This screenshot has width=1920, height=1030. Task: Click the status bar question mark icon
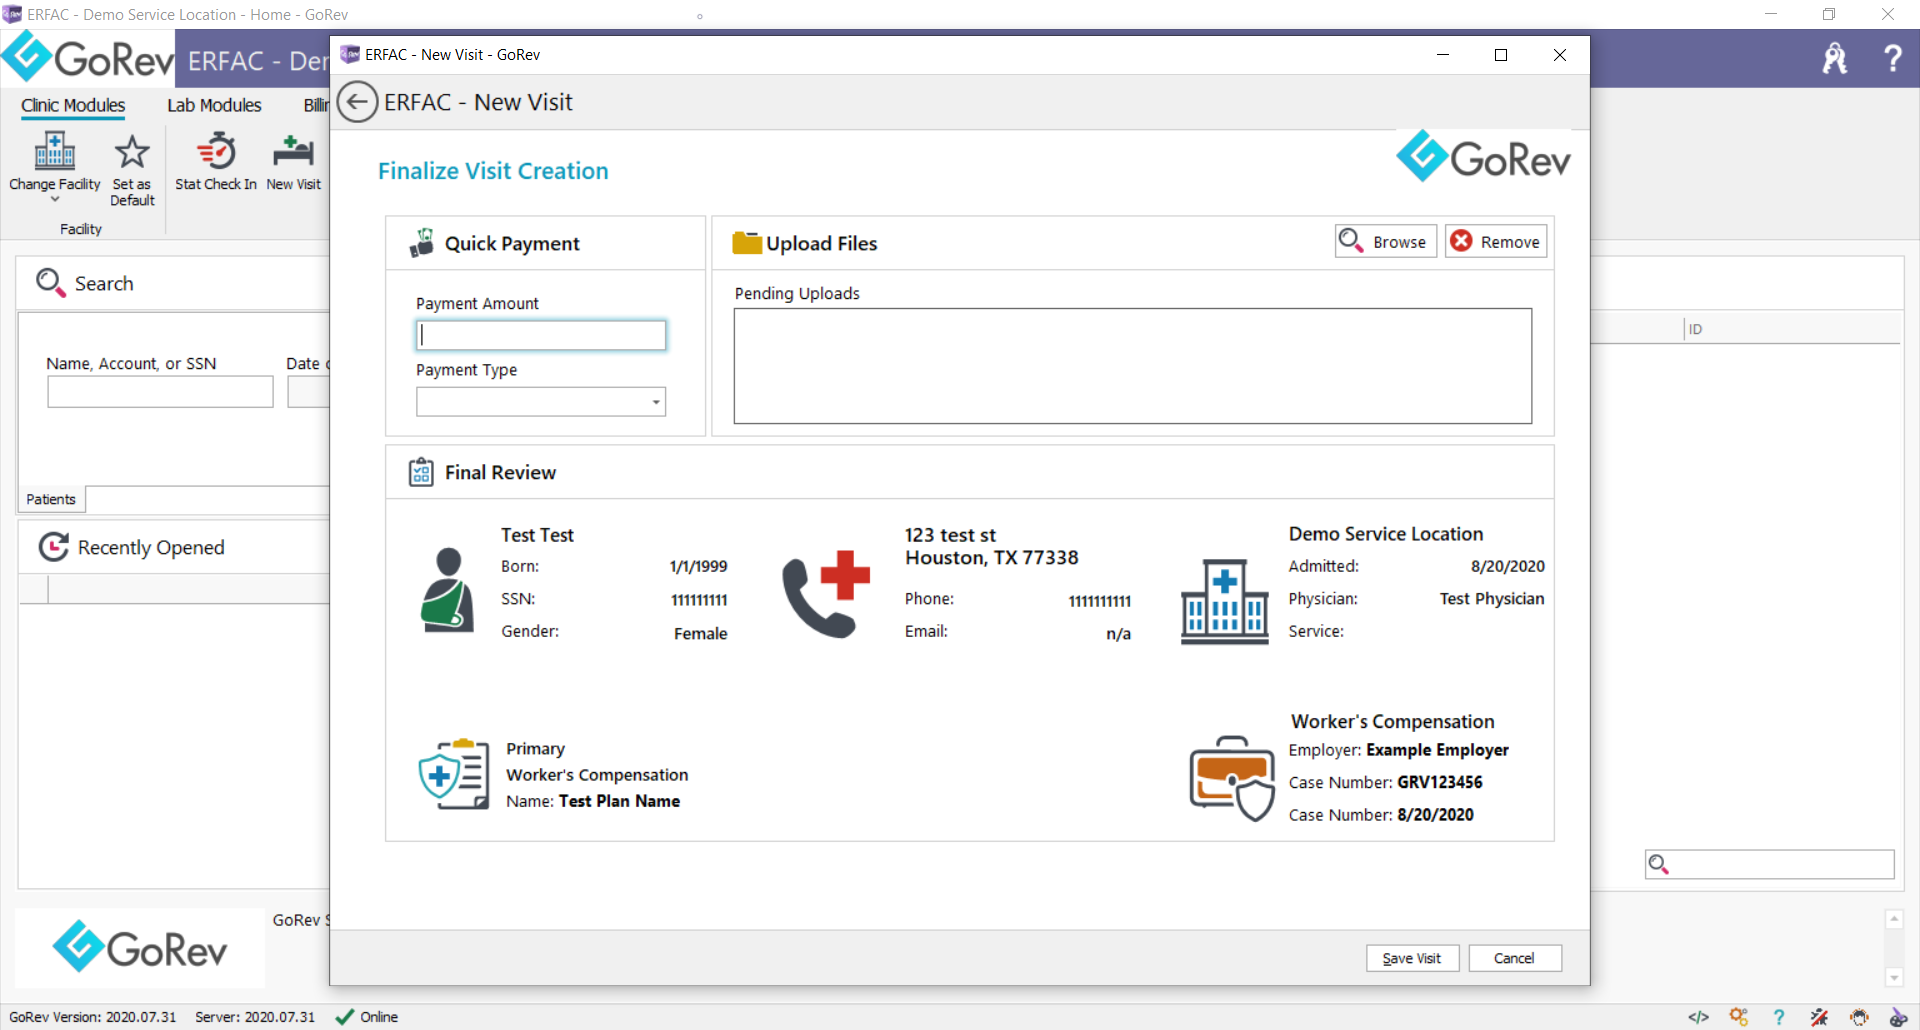click(x=1779, y=1017)
